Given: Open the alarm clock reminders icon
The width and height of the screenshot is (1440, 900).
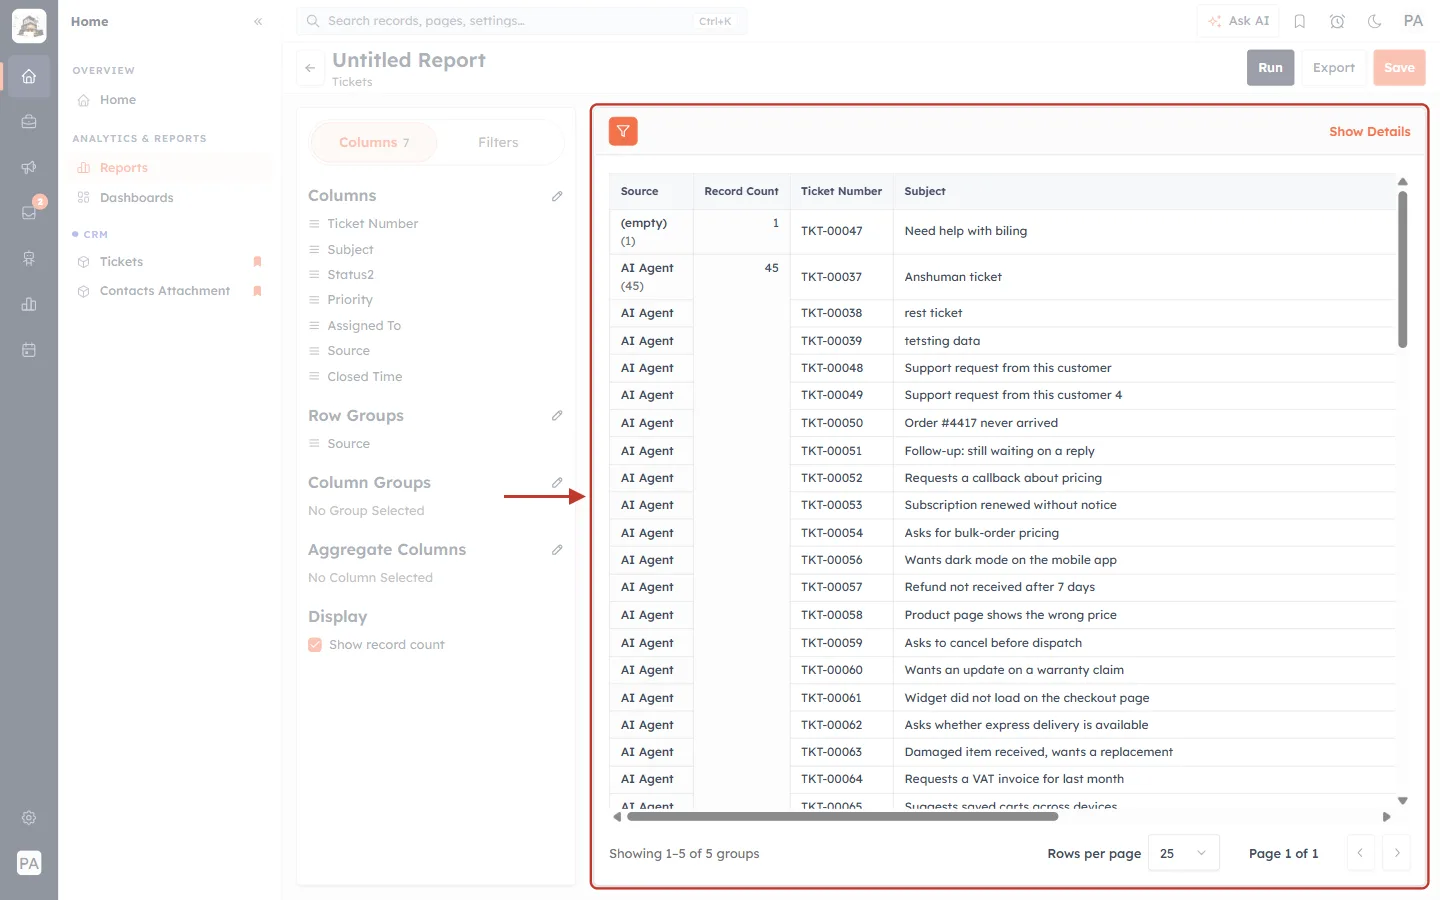Looking at the screenshot, I should point(1337,21).
